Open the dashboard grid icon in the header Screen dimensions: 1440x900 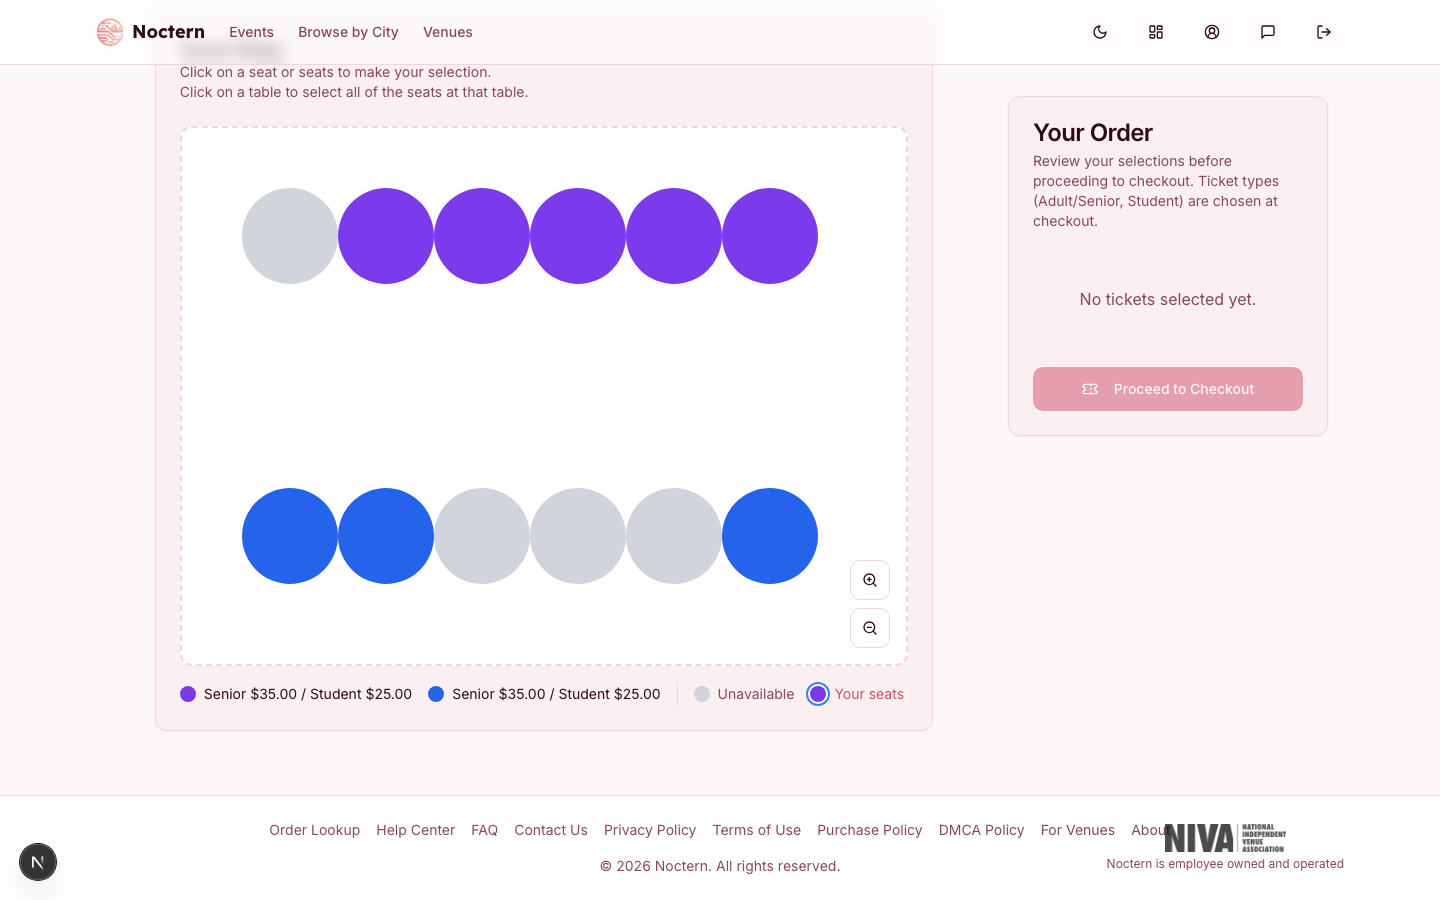click(1156, 32)
